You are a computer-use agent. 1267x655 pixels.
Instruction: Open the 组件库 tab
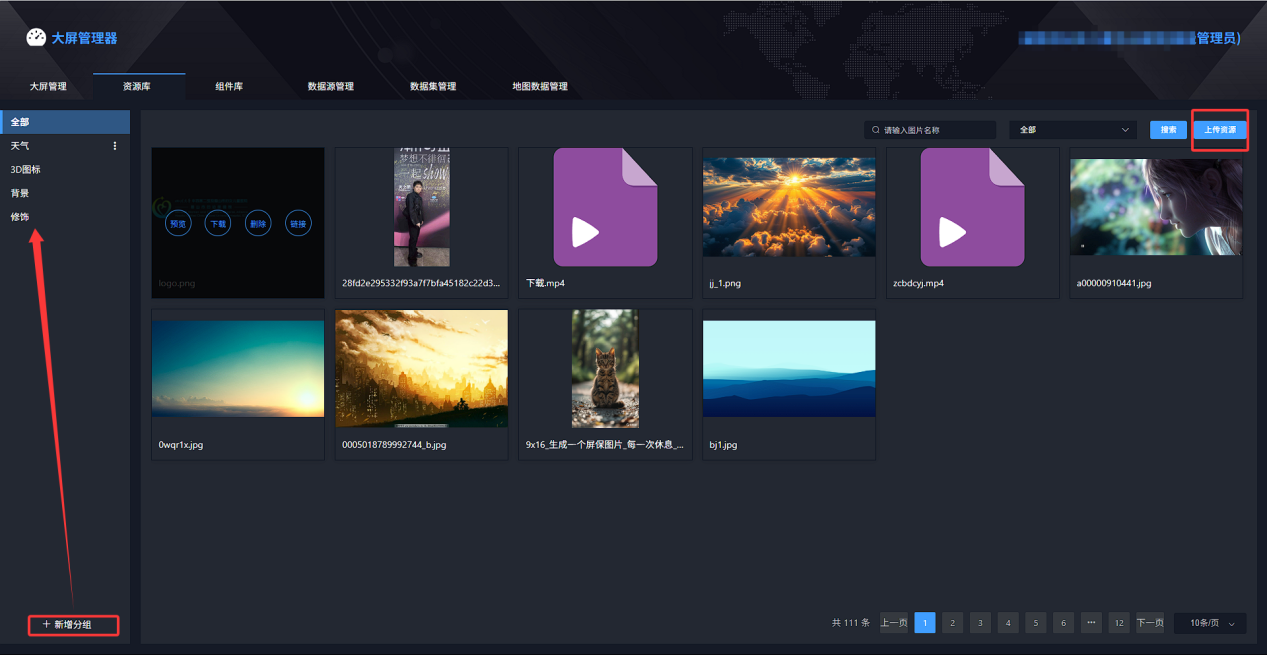(229, 86)
